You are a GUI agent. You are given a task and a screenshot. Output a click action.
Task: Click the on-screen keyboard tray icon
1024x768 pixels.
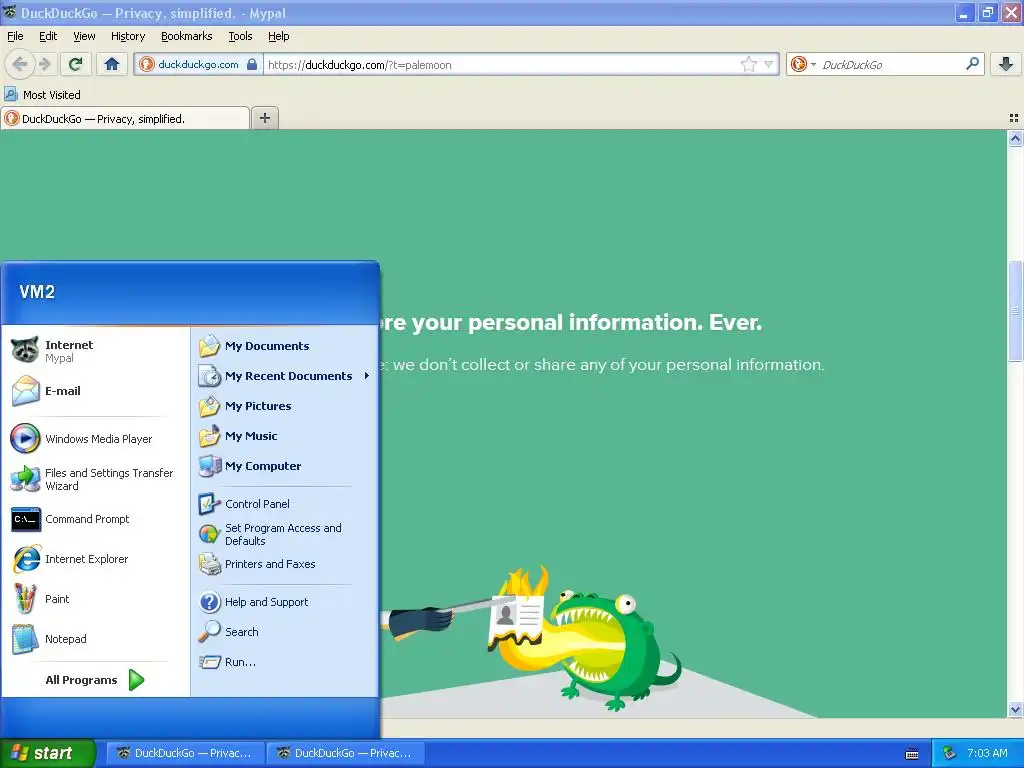pyautogui.click(x=912, y=754)
